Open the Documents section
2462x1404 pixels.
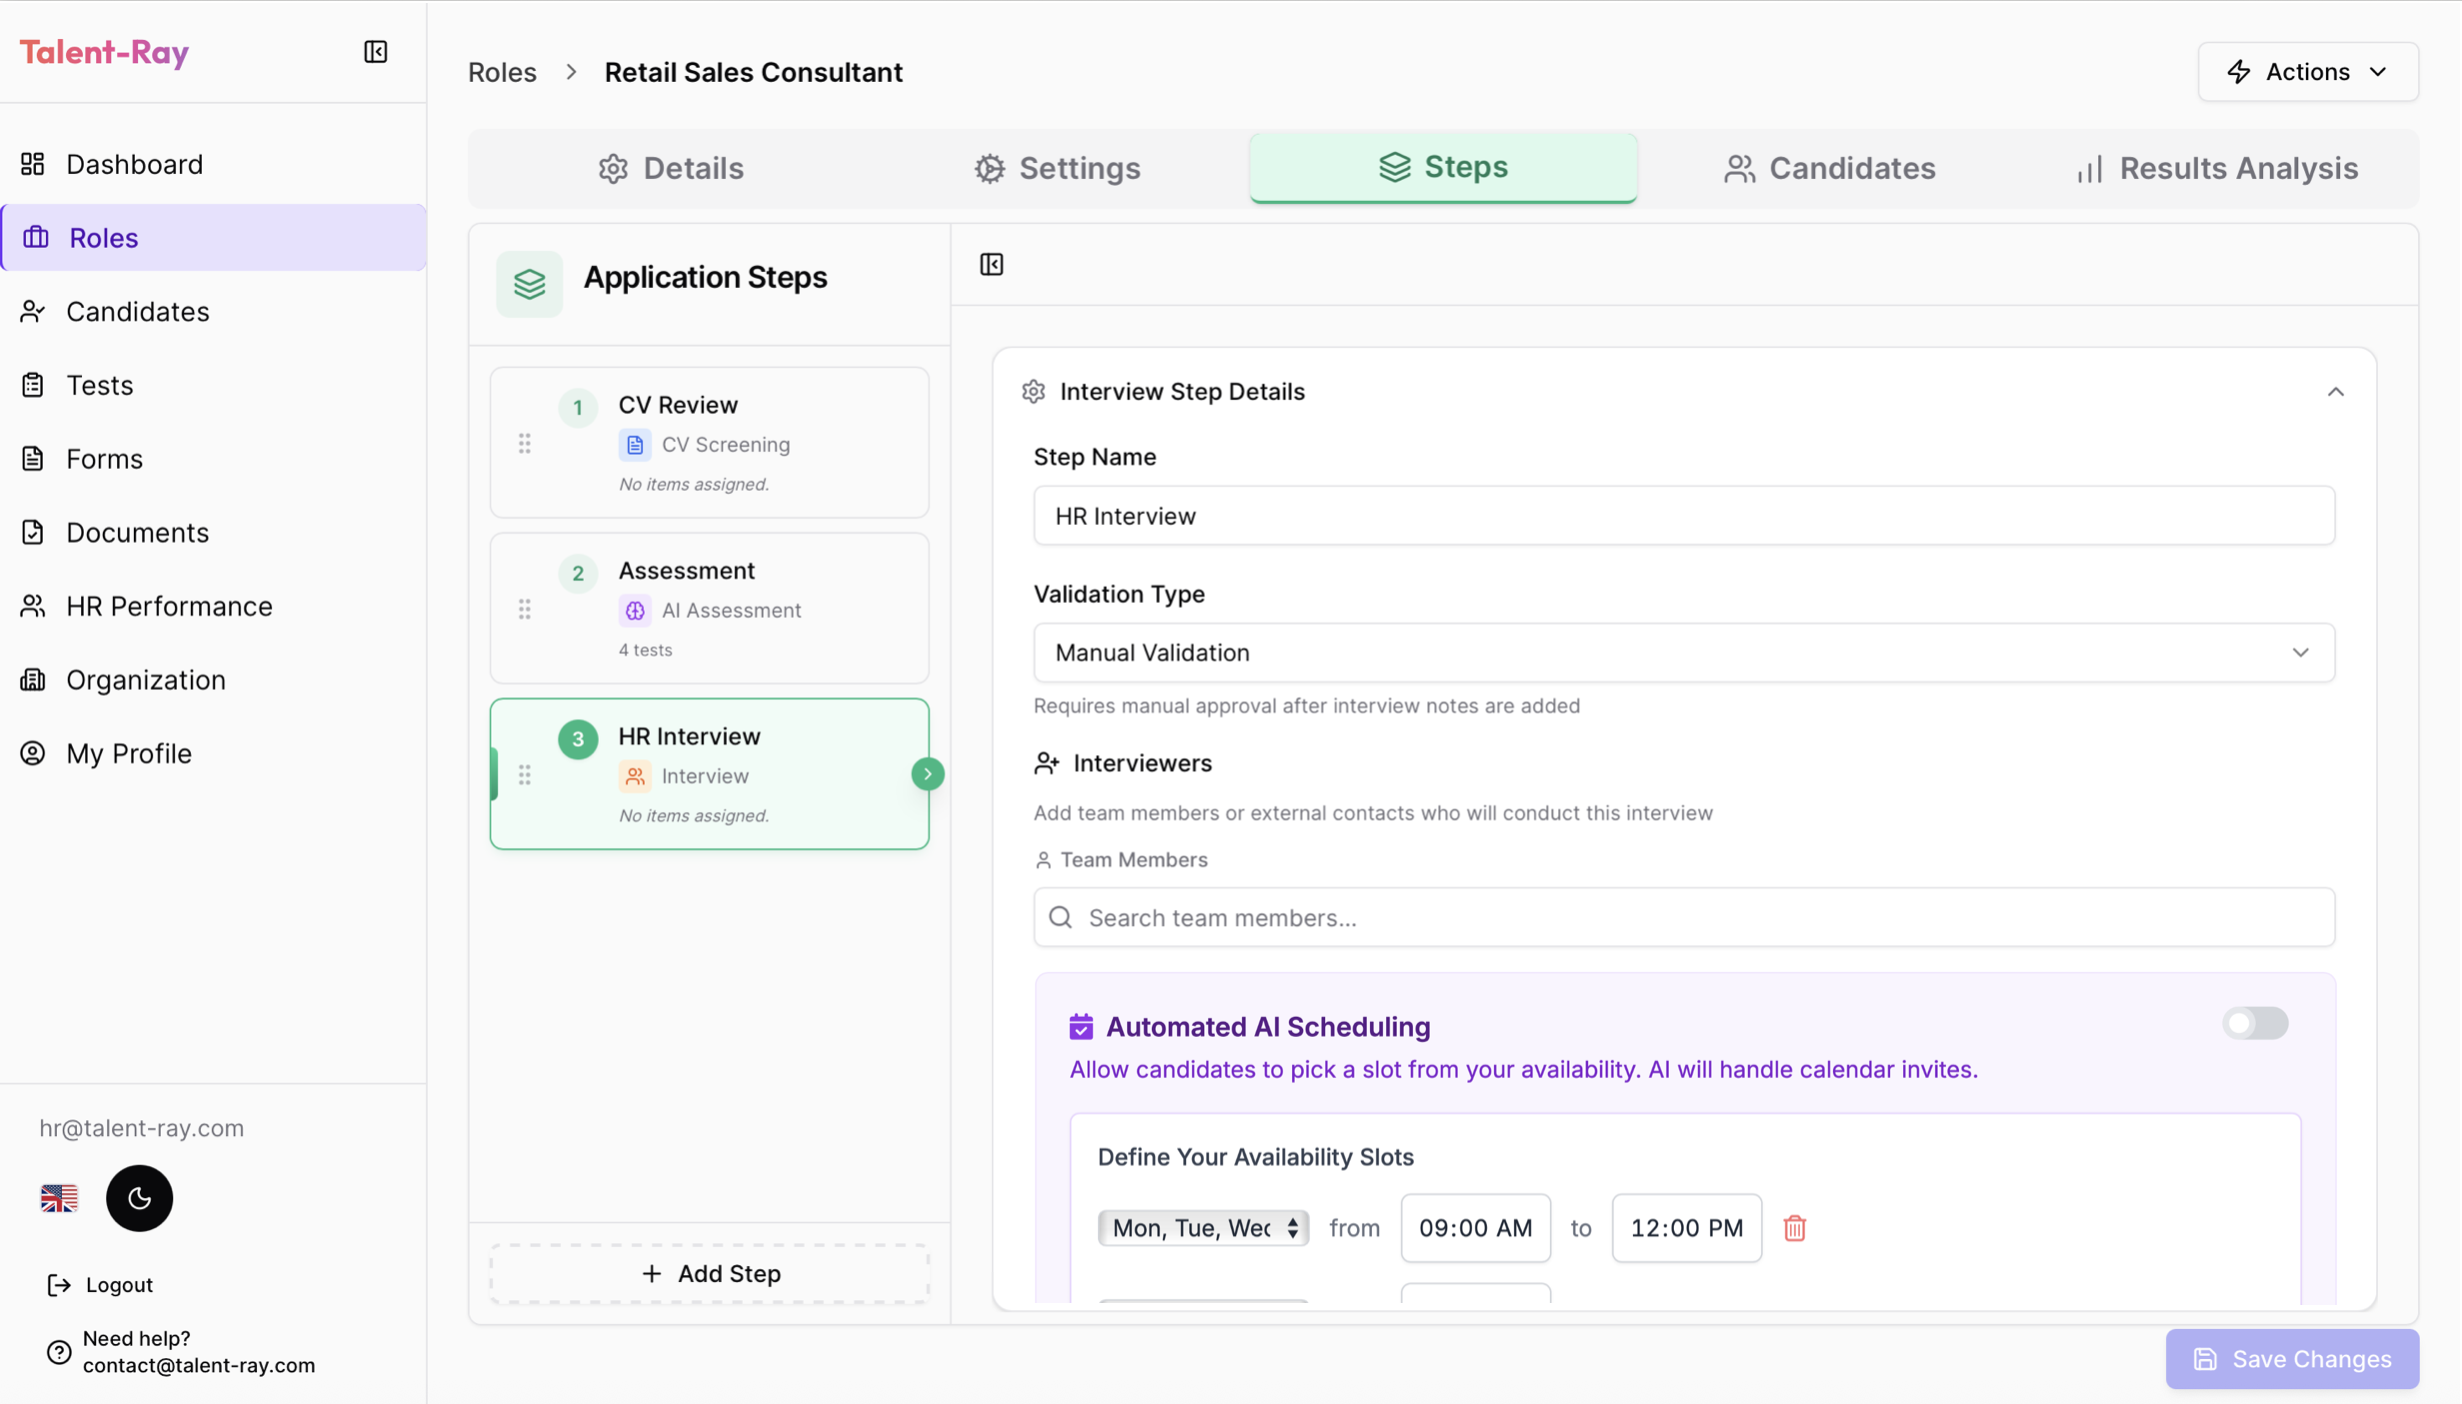click(137, 532)
